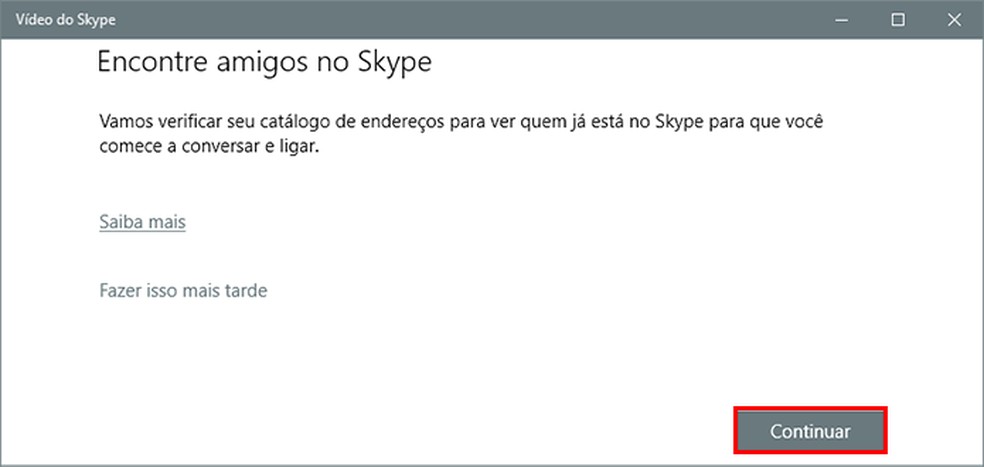
Task: Choose Fazer isso mais tarde
Action: pos(183,291)
